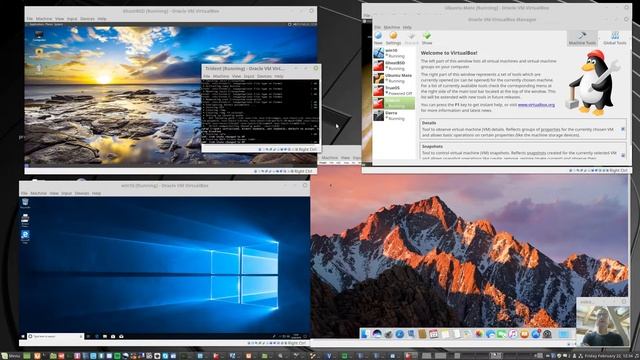Select Machine Tools in VirtualBox Manager
The height and width of the screenshot is (360, 640).
coord(582,38)
